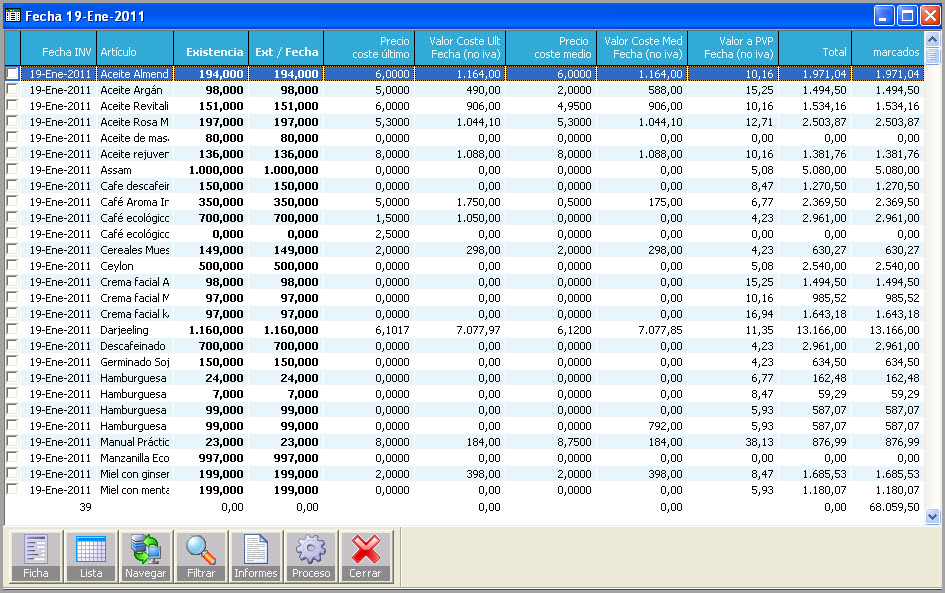
Task: Click the window title bar icon
Action: (x=13, y=16)
